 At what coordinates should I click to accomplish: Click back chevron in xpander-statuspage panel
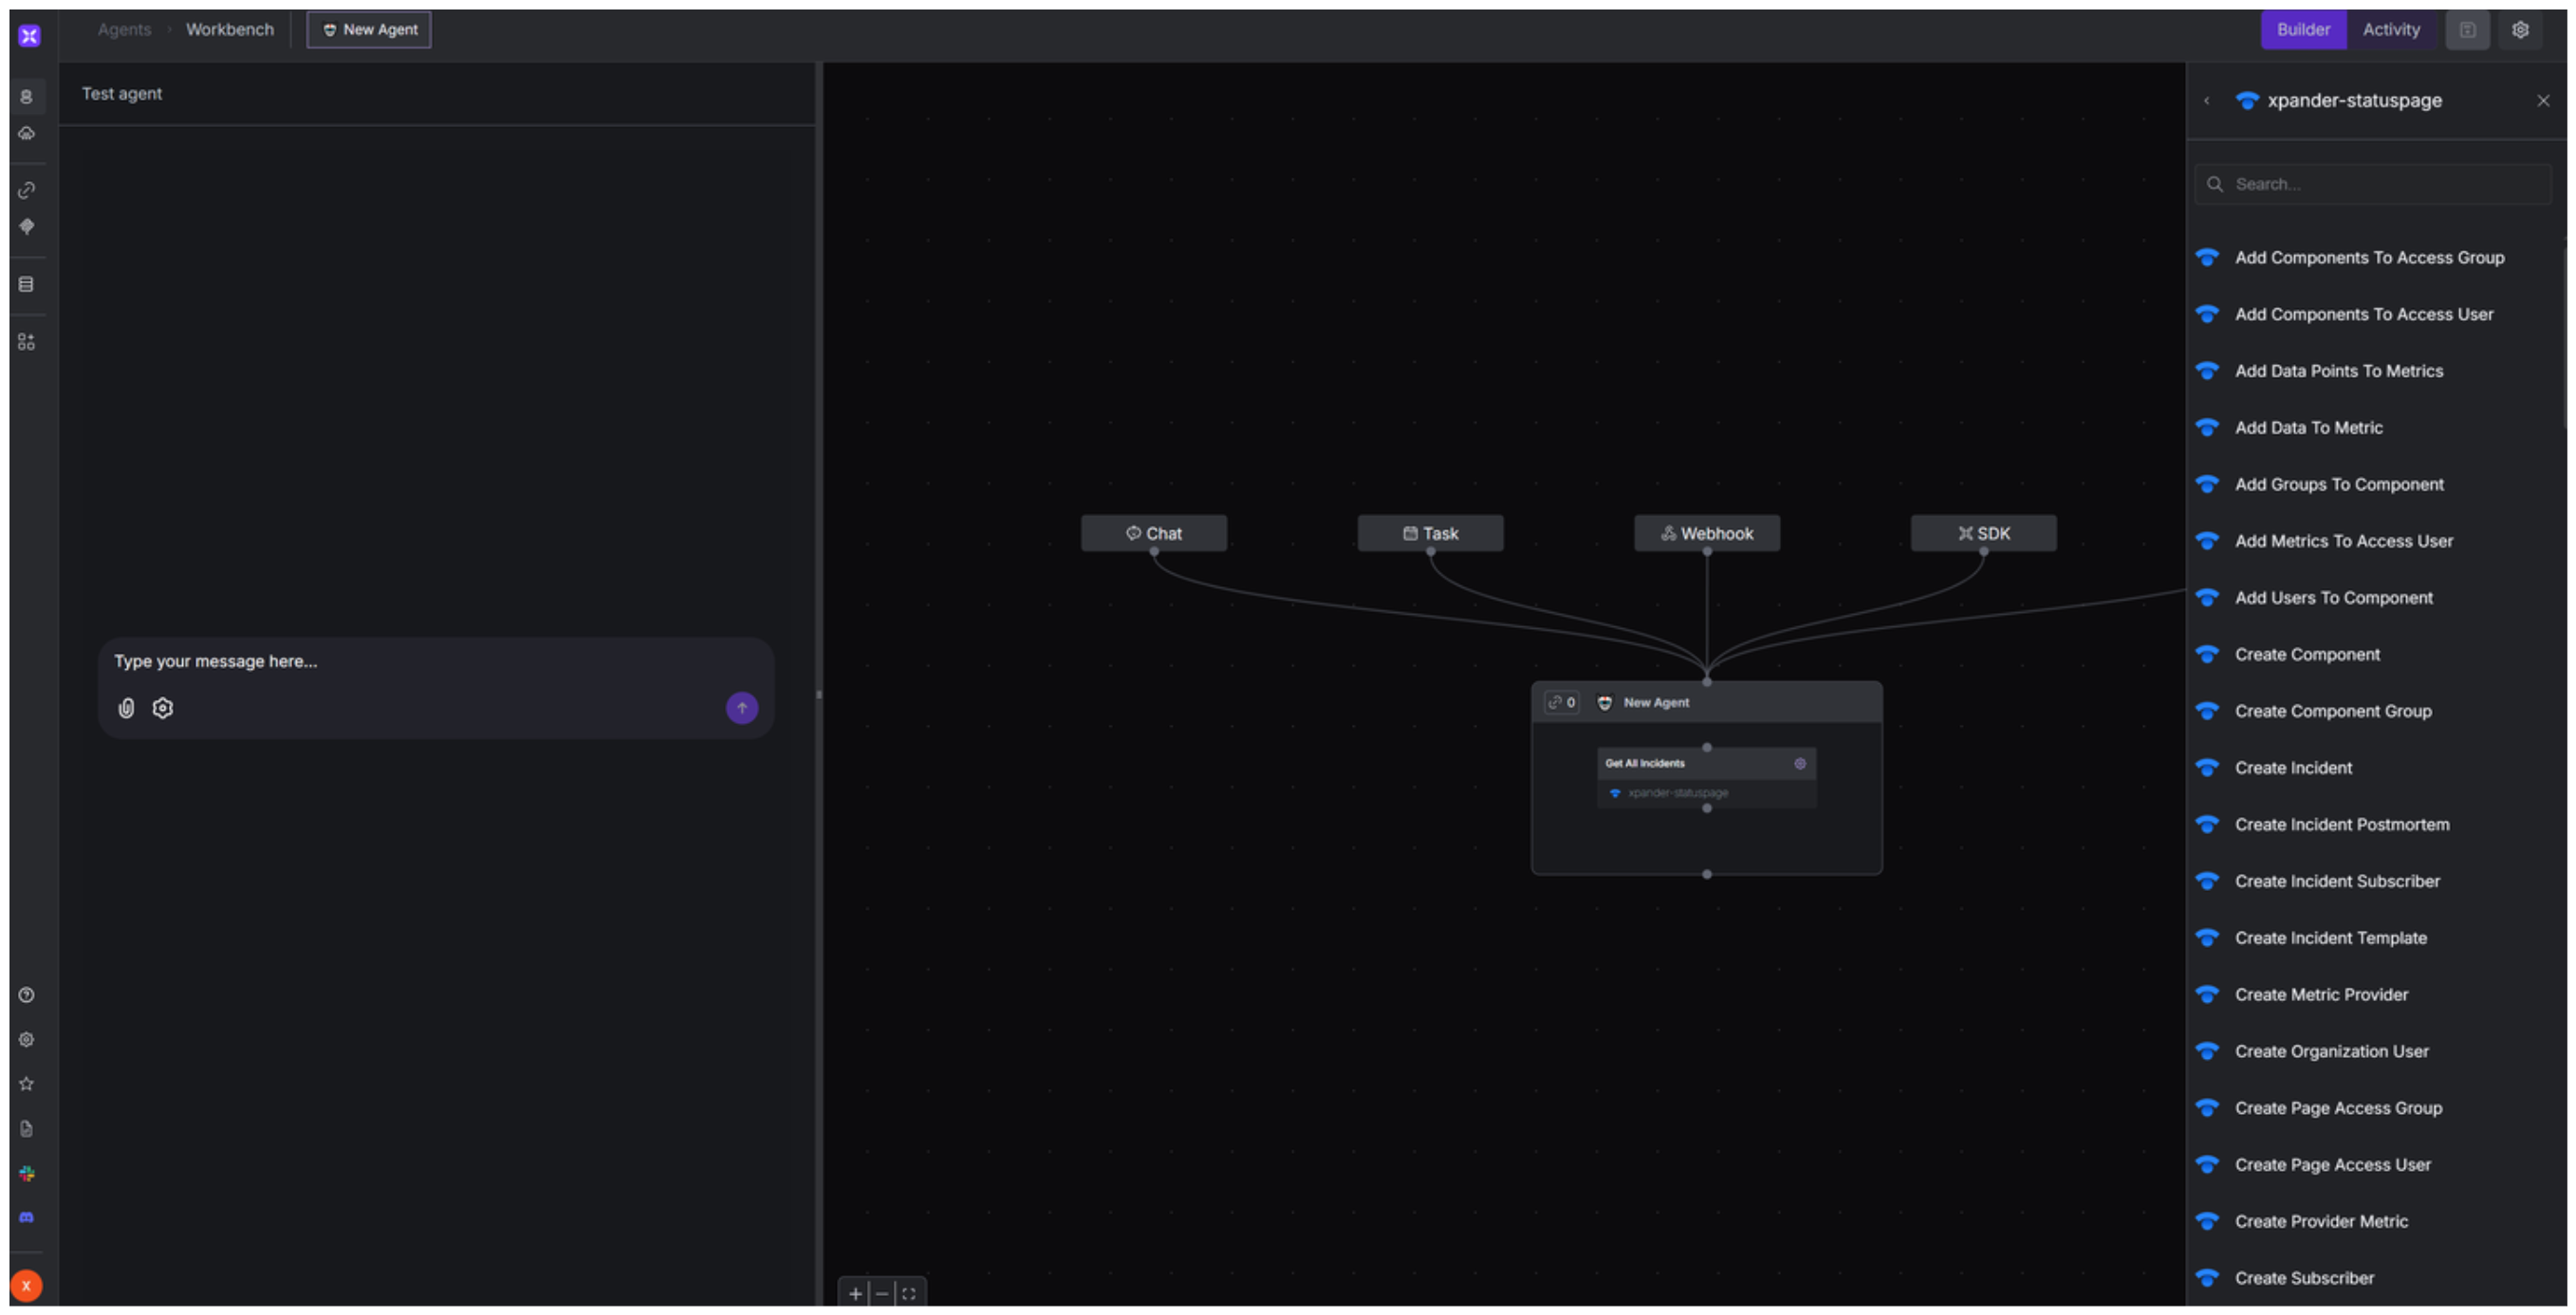click(2206, 101)
